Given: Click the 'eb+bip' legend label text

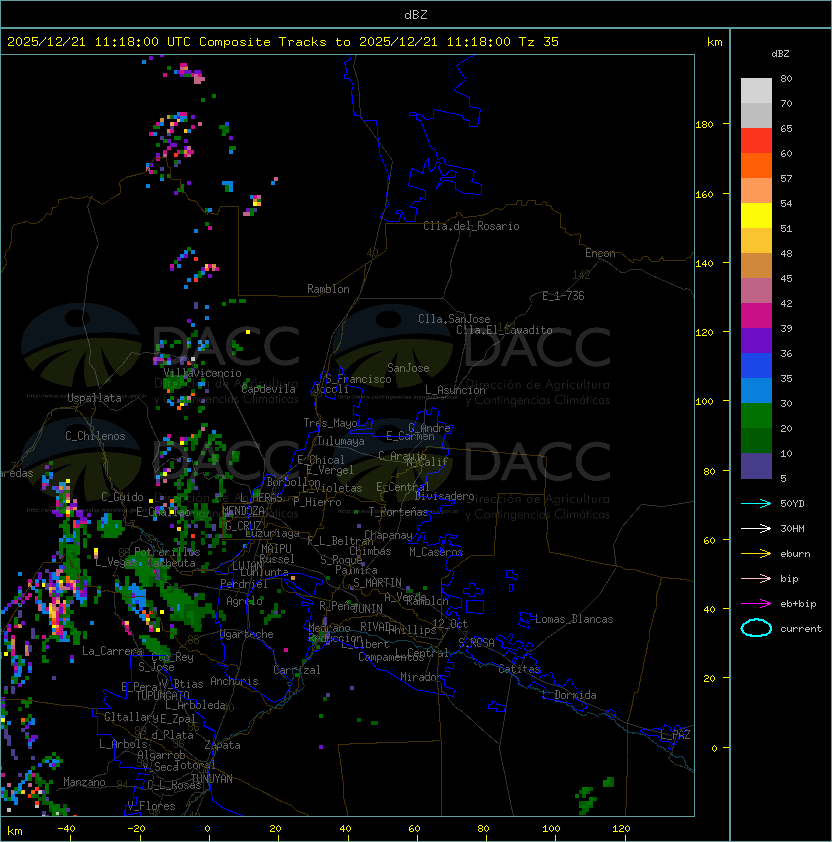Looking at the screenshot, I should point(798,604).
